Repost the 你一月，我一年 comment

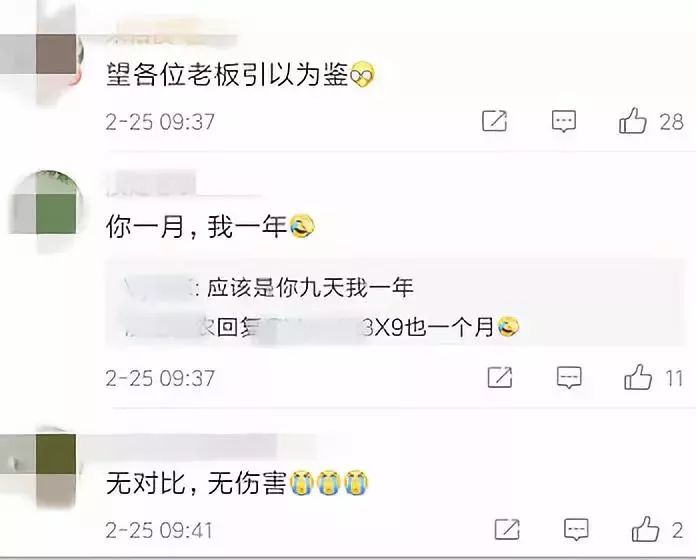(x=500, y=378)
